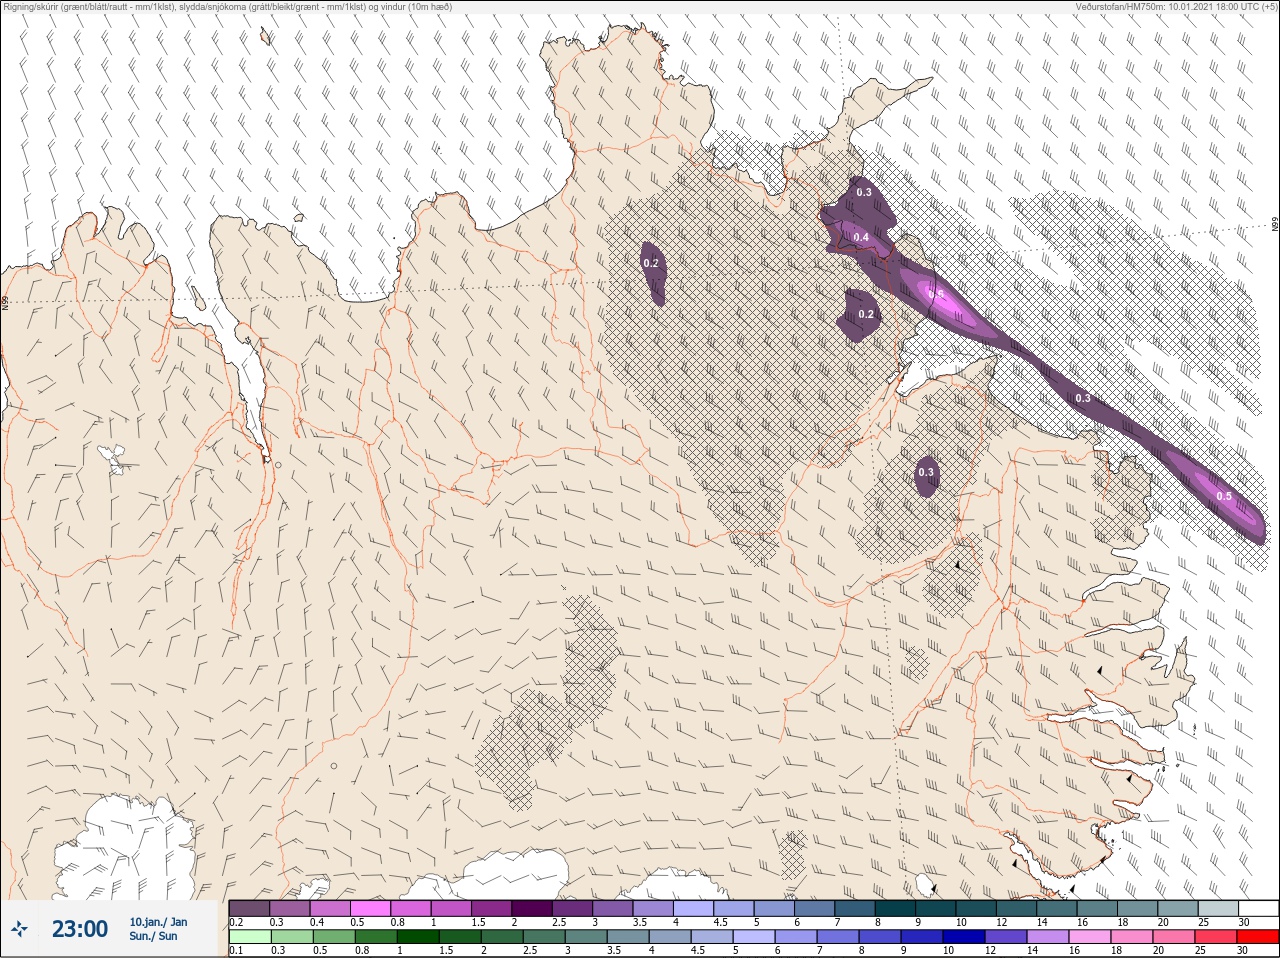Select the bottom-row legend swatch for 25–30
The image size is (1280, 958).
tap(1216, 937)
